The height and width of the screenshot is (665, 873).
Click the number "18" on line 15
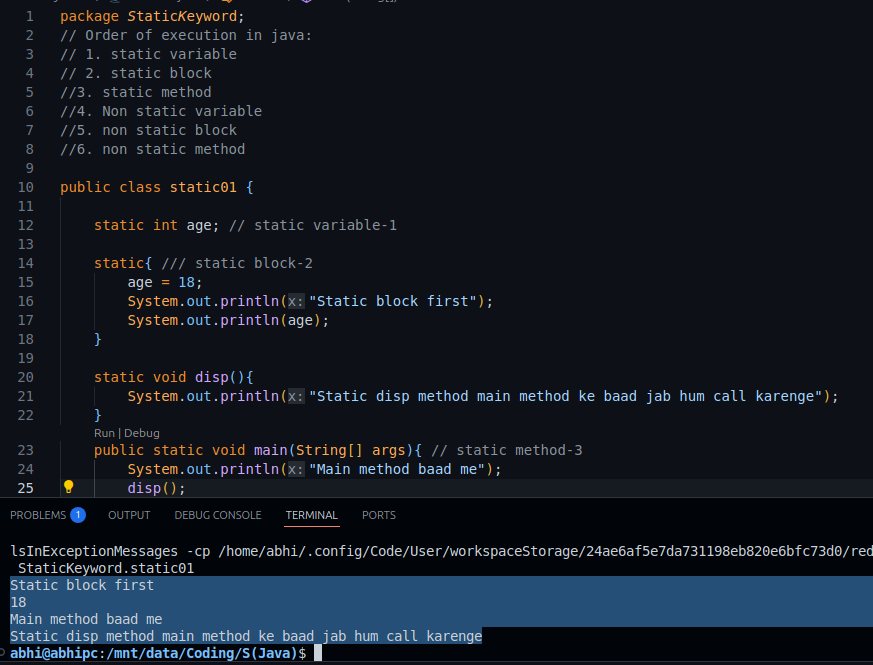click(x=187, y=282)
